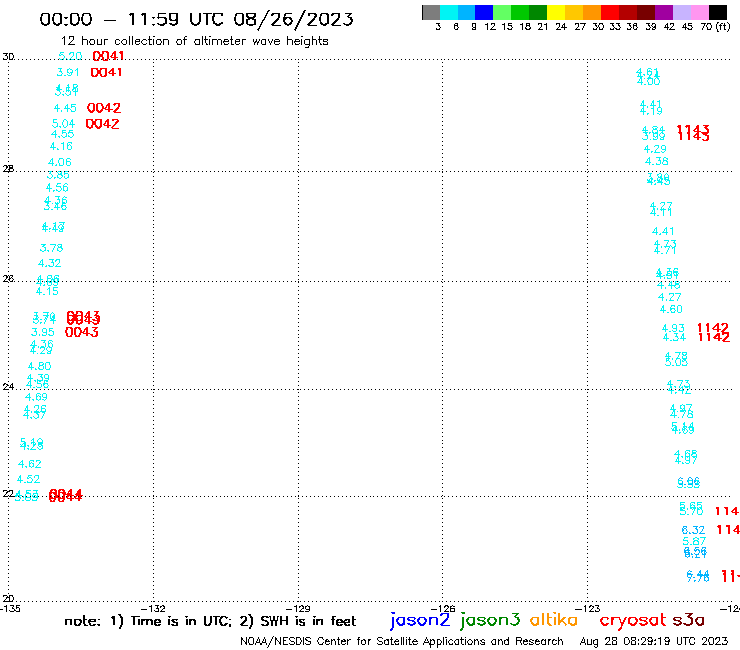Click the -123 longitude axis label

[588, 609]
